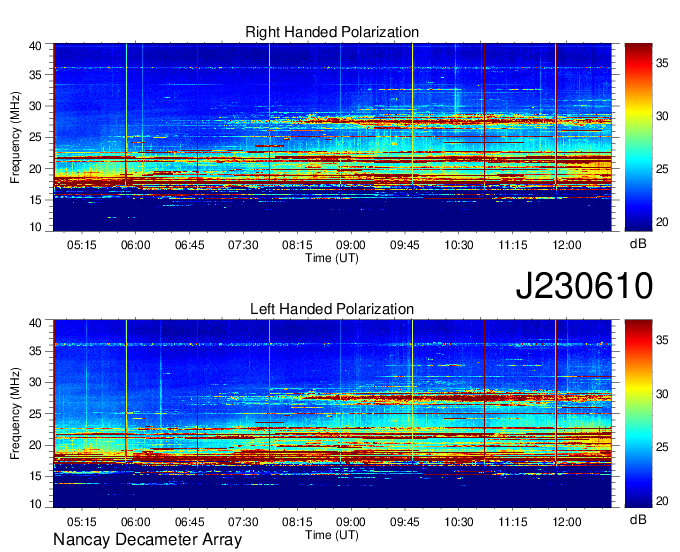Viewport: 680px width, 552px height.
Task: Click the 20 MHz tick on right-handed frequency axis
Action: tap(36, 169)
